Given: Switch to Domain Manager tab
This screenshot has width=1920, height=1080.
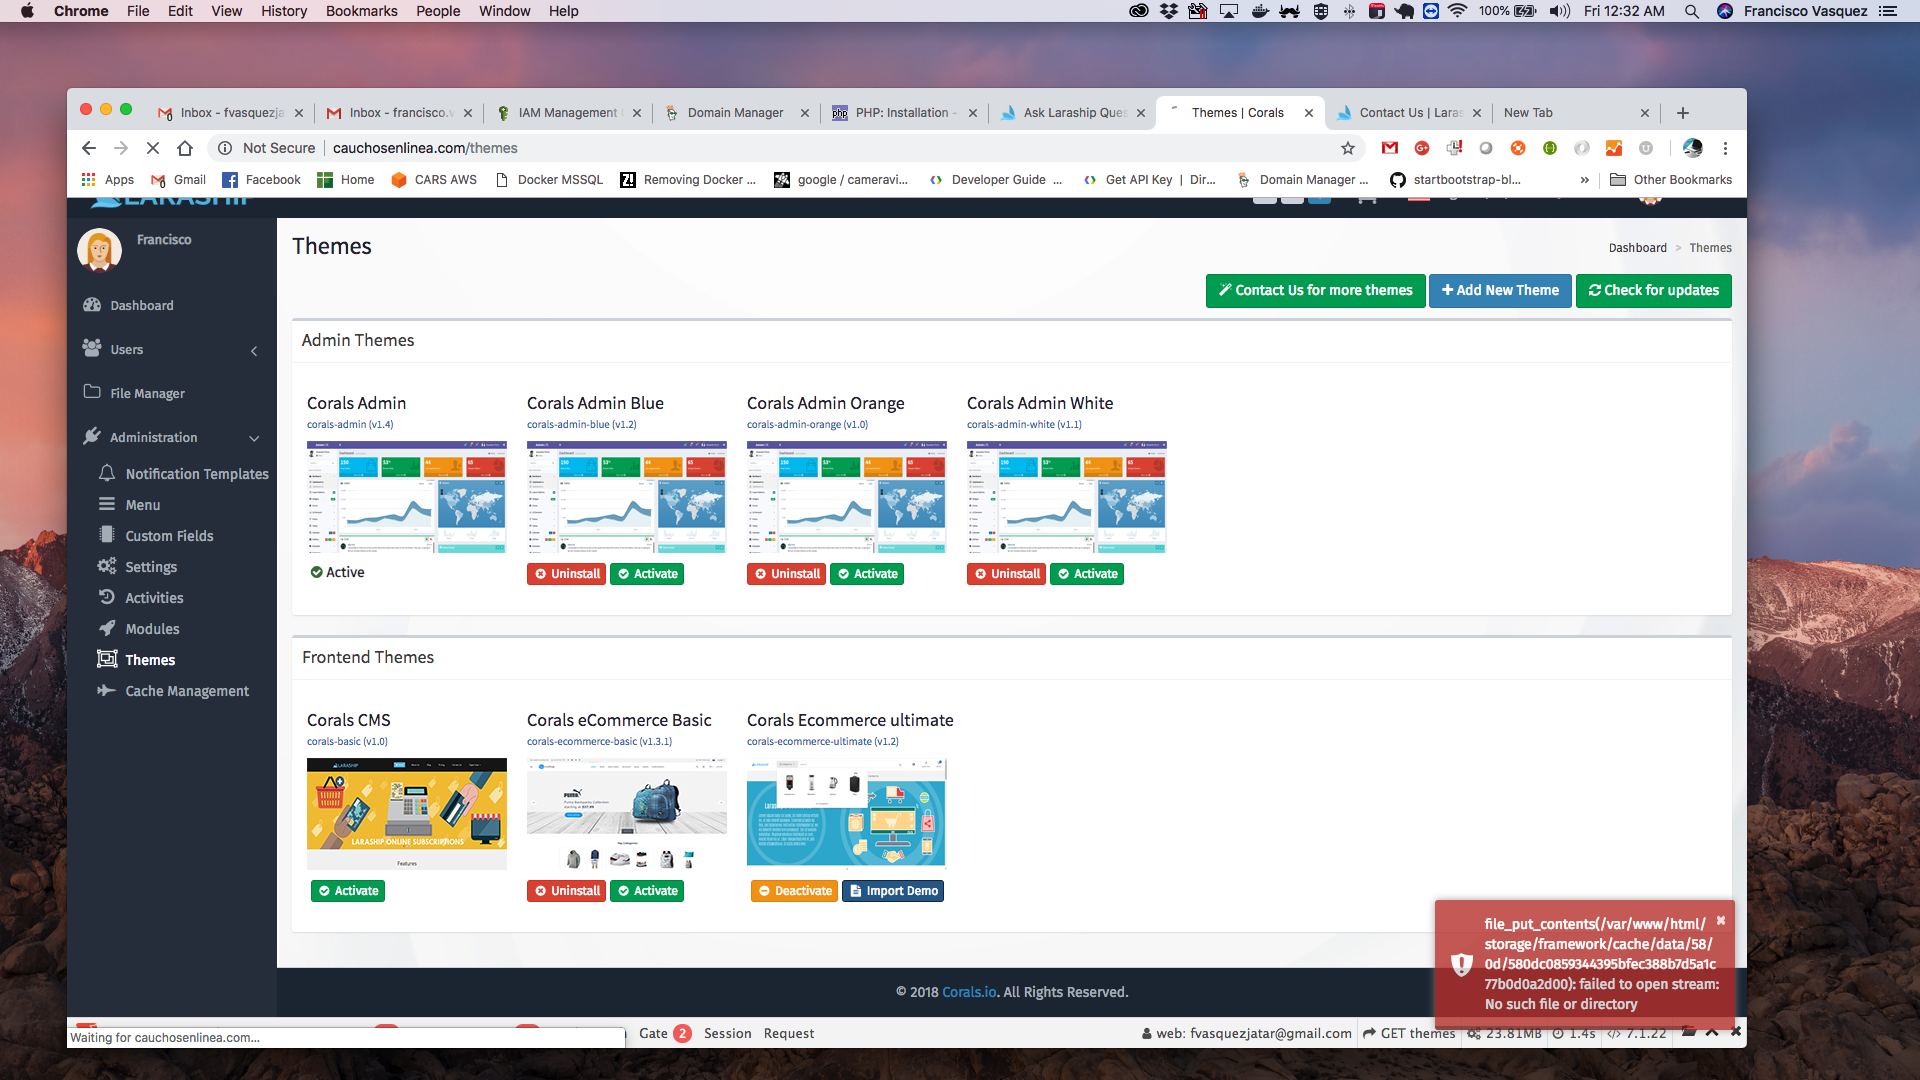Looking at the screenshot, I should pos(736,113).
